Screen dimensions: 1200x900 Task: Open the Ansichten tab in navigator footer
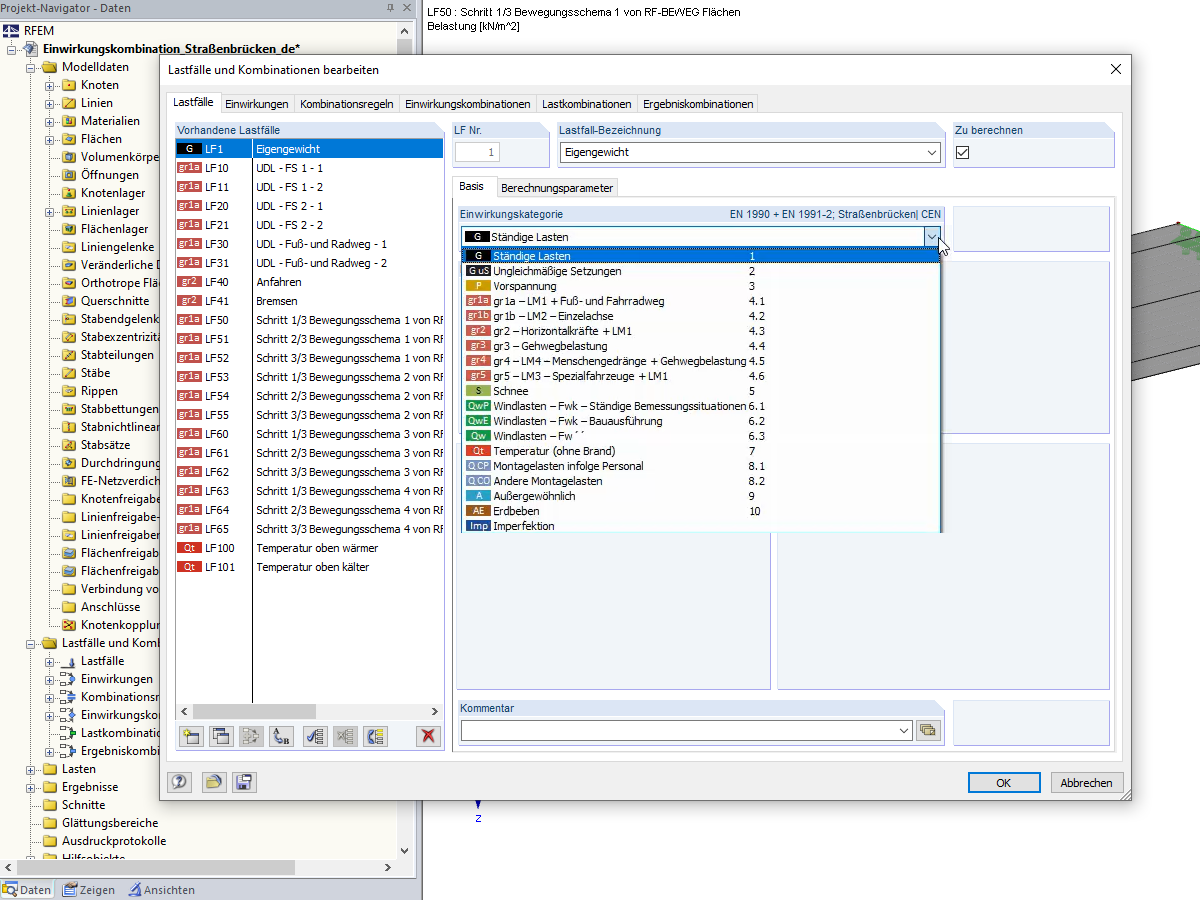pyautogui.click(x=162, y=890)
